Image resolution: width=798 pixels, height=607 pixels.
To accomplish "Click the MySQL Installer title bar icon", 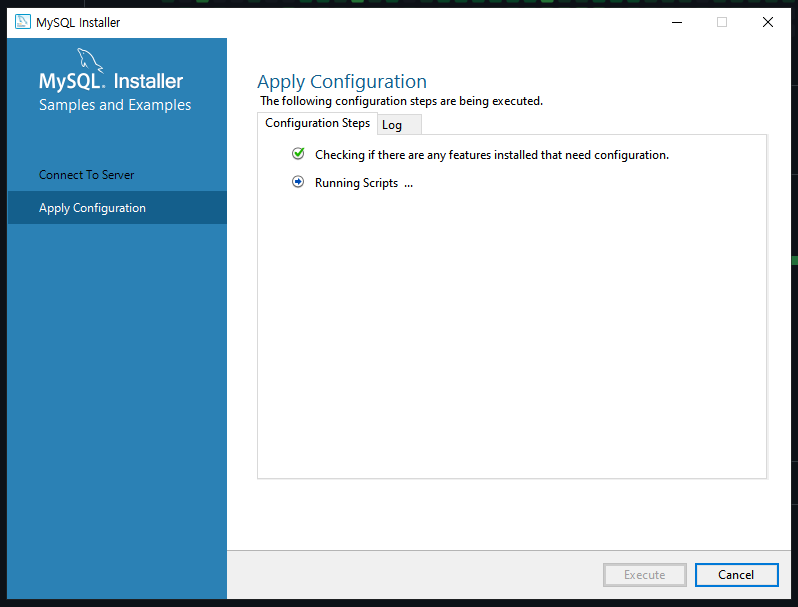I will point(22,22).
